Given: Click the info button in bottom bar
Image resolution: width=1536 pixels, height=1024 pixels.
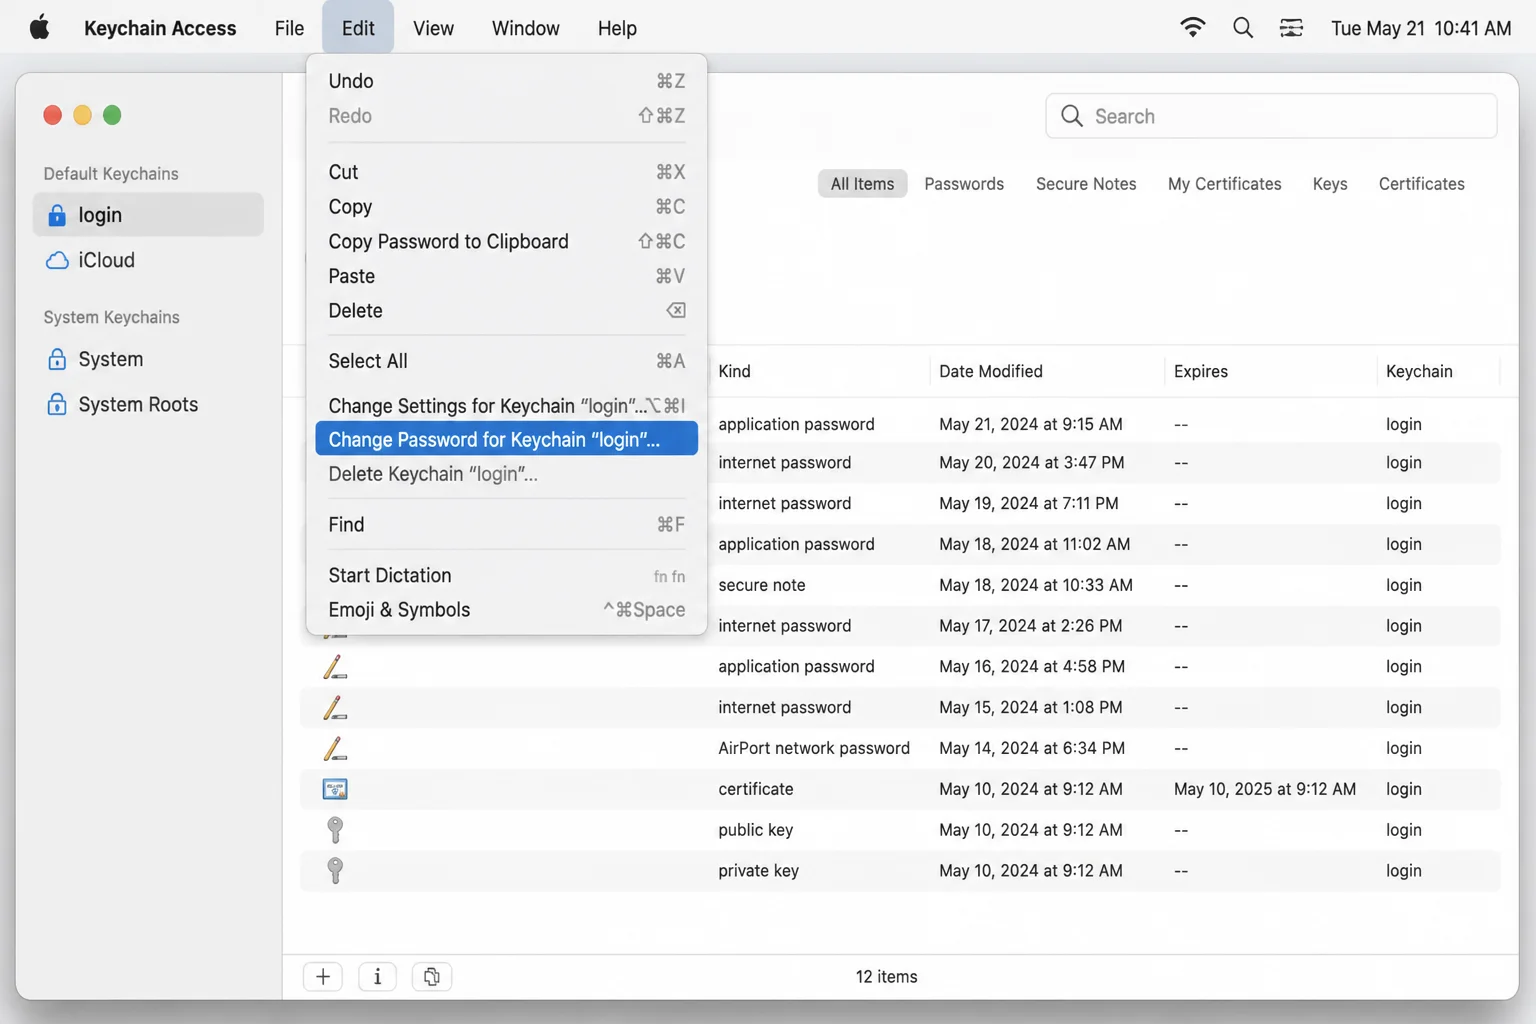Looking at the screenshot, I should (x=377, y=977).
